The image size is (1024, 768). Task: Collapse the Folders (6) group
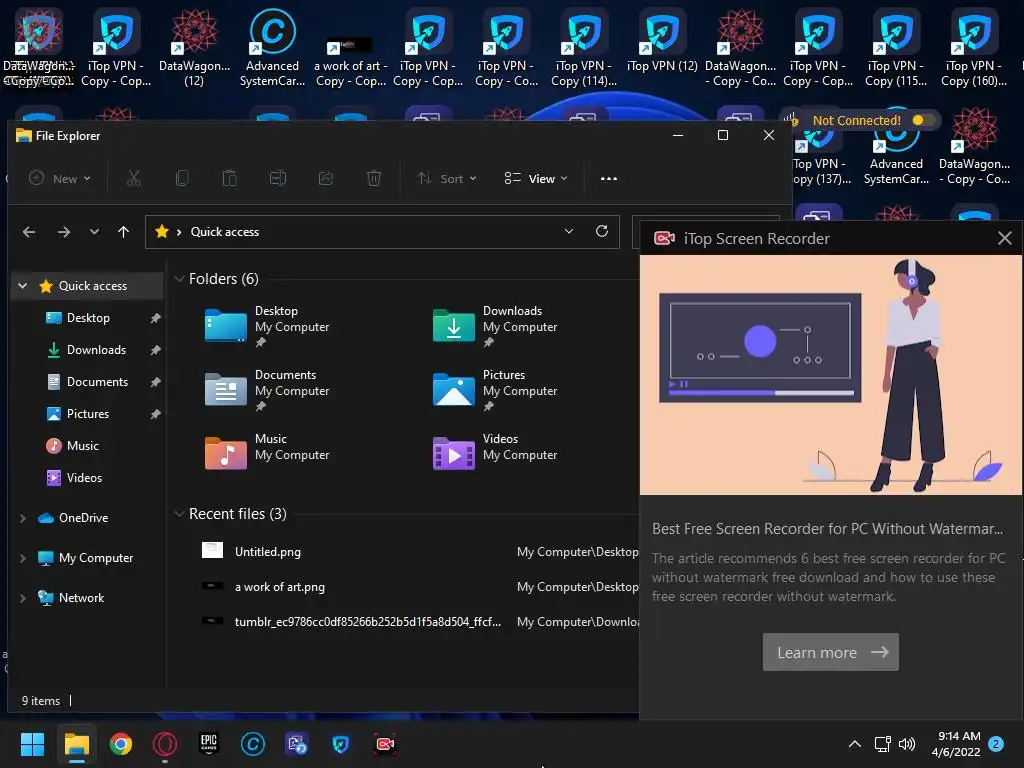click(x=179, y=279)
